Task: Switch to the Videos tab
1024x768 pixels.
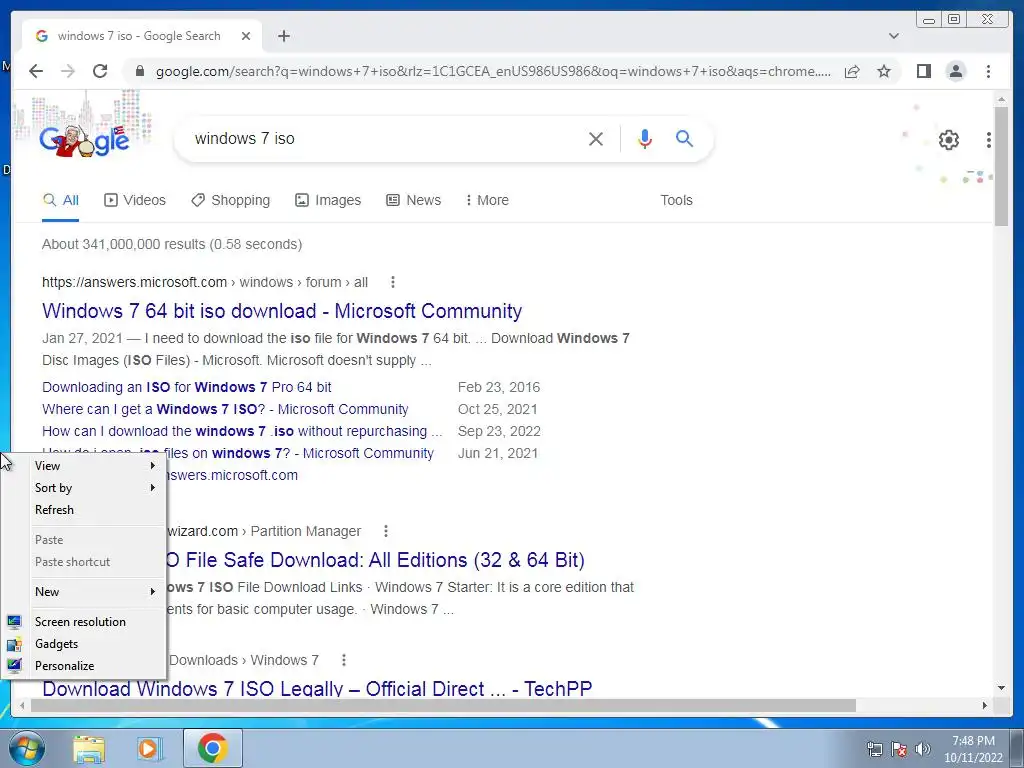Action: (x=135, y=200)
